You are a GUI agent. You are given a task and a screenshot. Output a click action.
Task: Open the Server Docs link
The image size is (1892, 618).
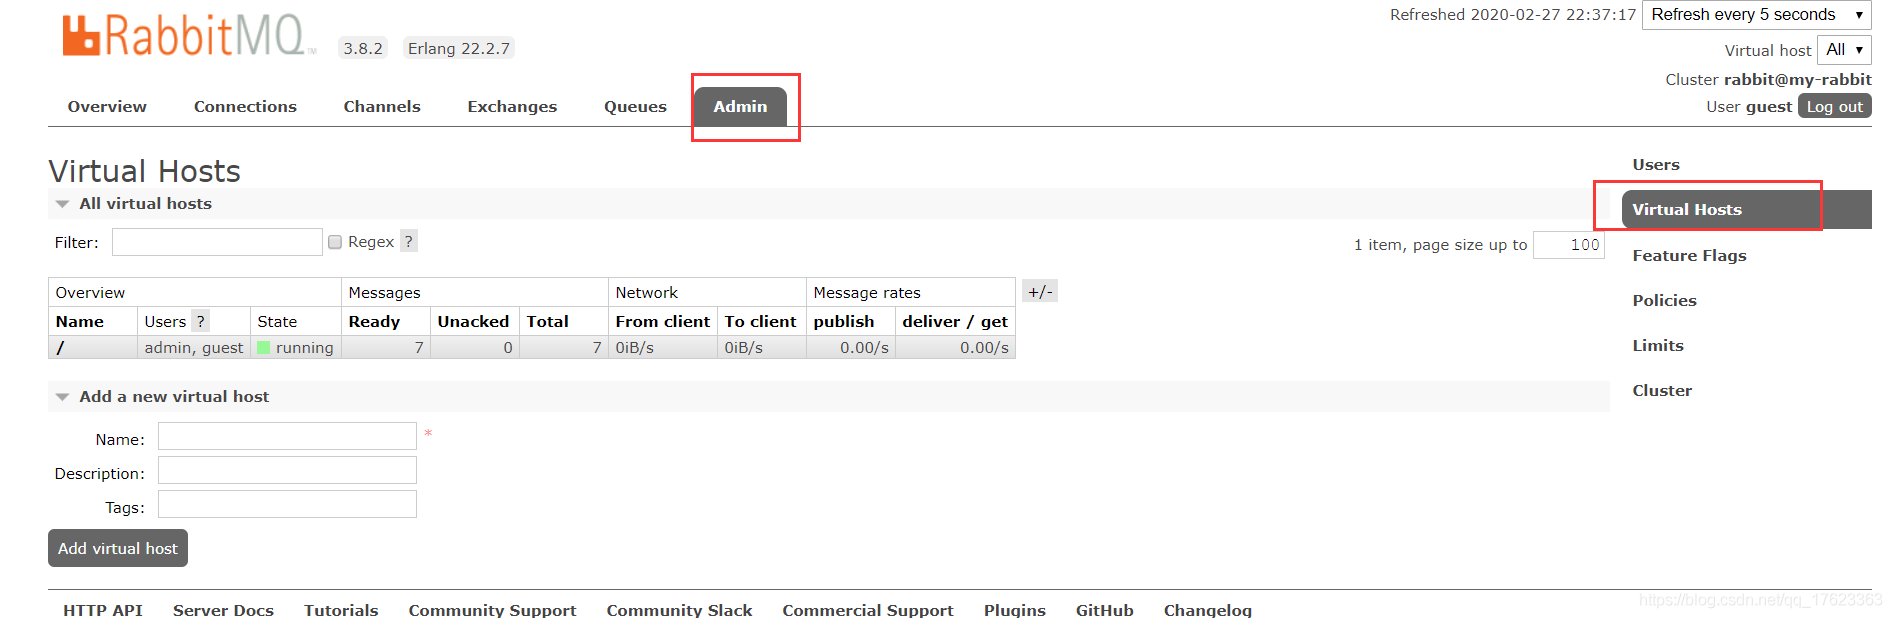[x=223, y=610]
